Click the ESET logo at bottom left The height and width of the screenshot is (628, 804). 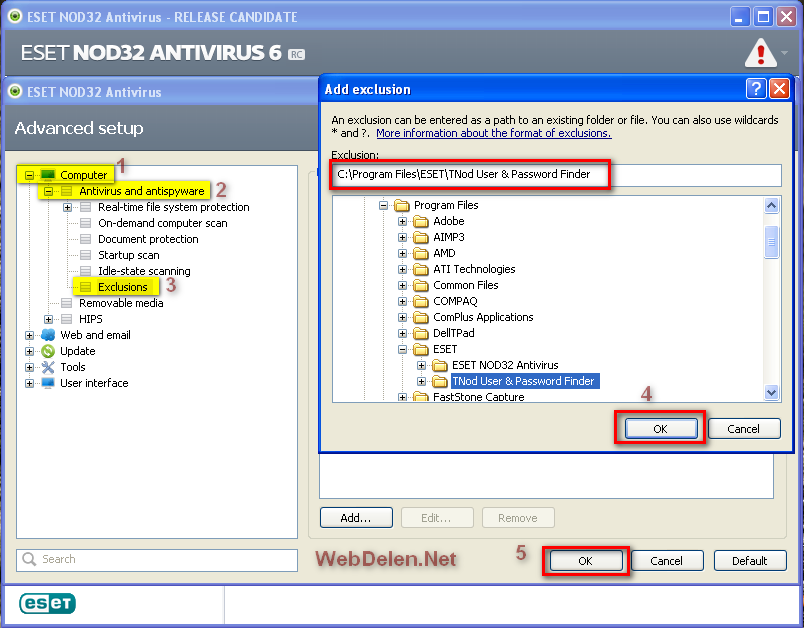(x=47, y=603)
